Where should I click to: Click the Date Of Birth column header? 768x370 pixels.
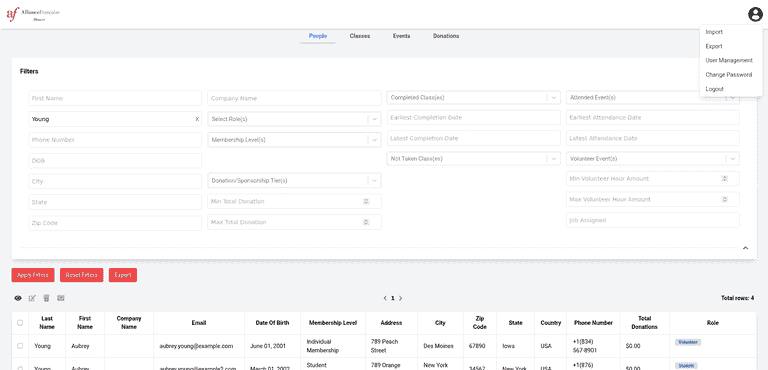click(272, 323)
